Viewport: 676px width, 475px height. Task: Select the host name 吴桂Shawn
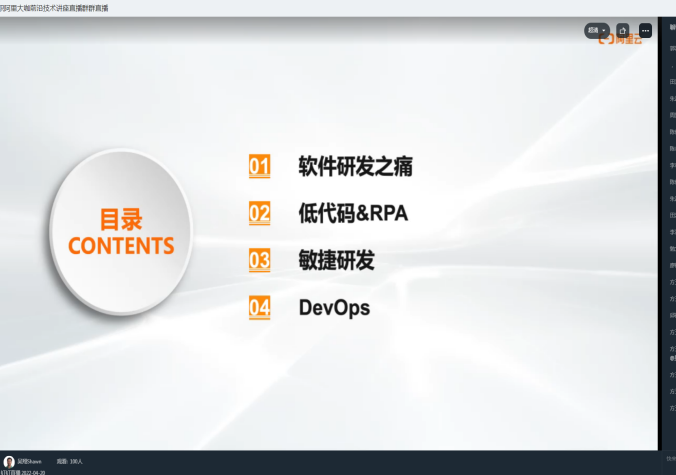(x=29, y=461)
